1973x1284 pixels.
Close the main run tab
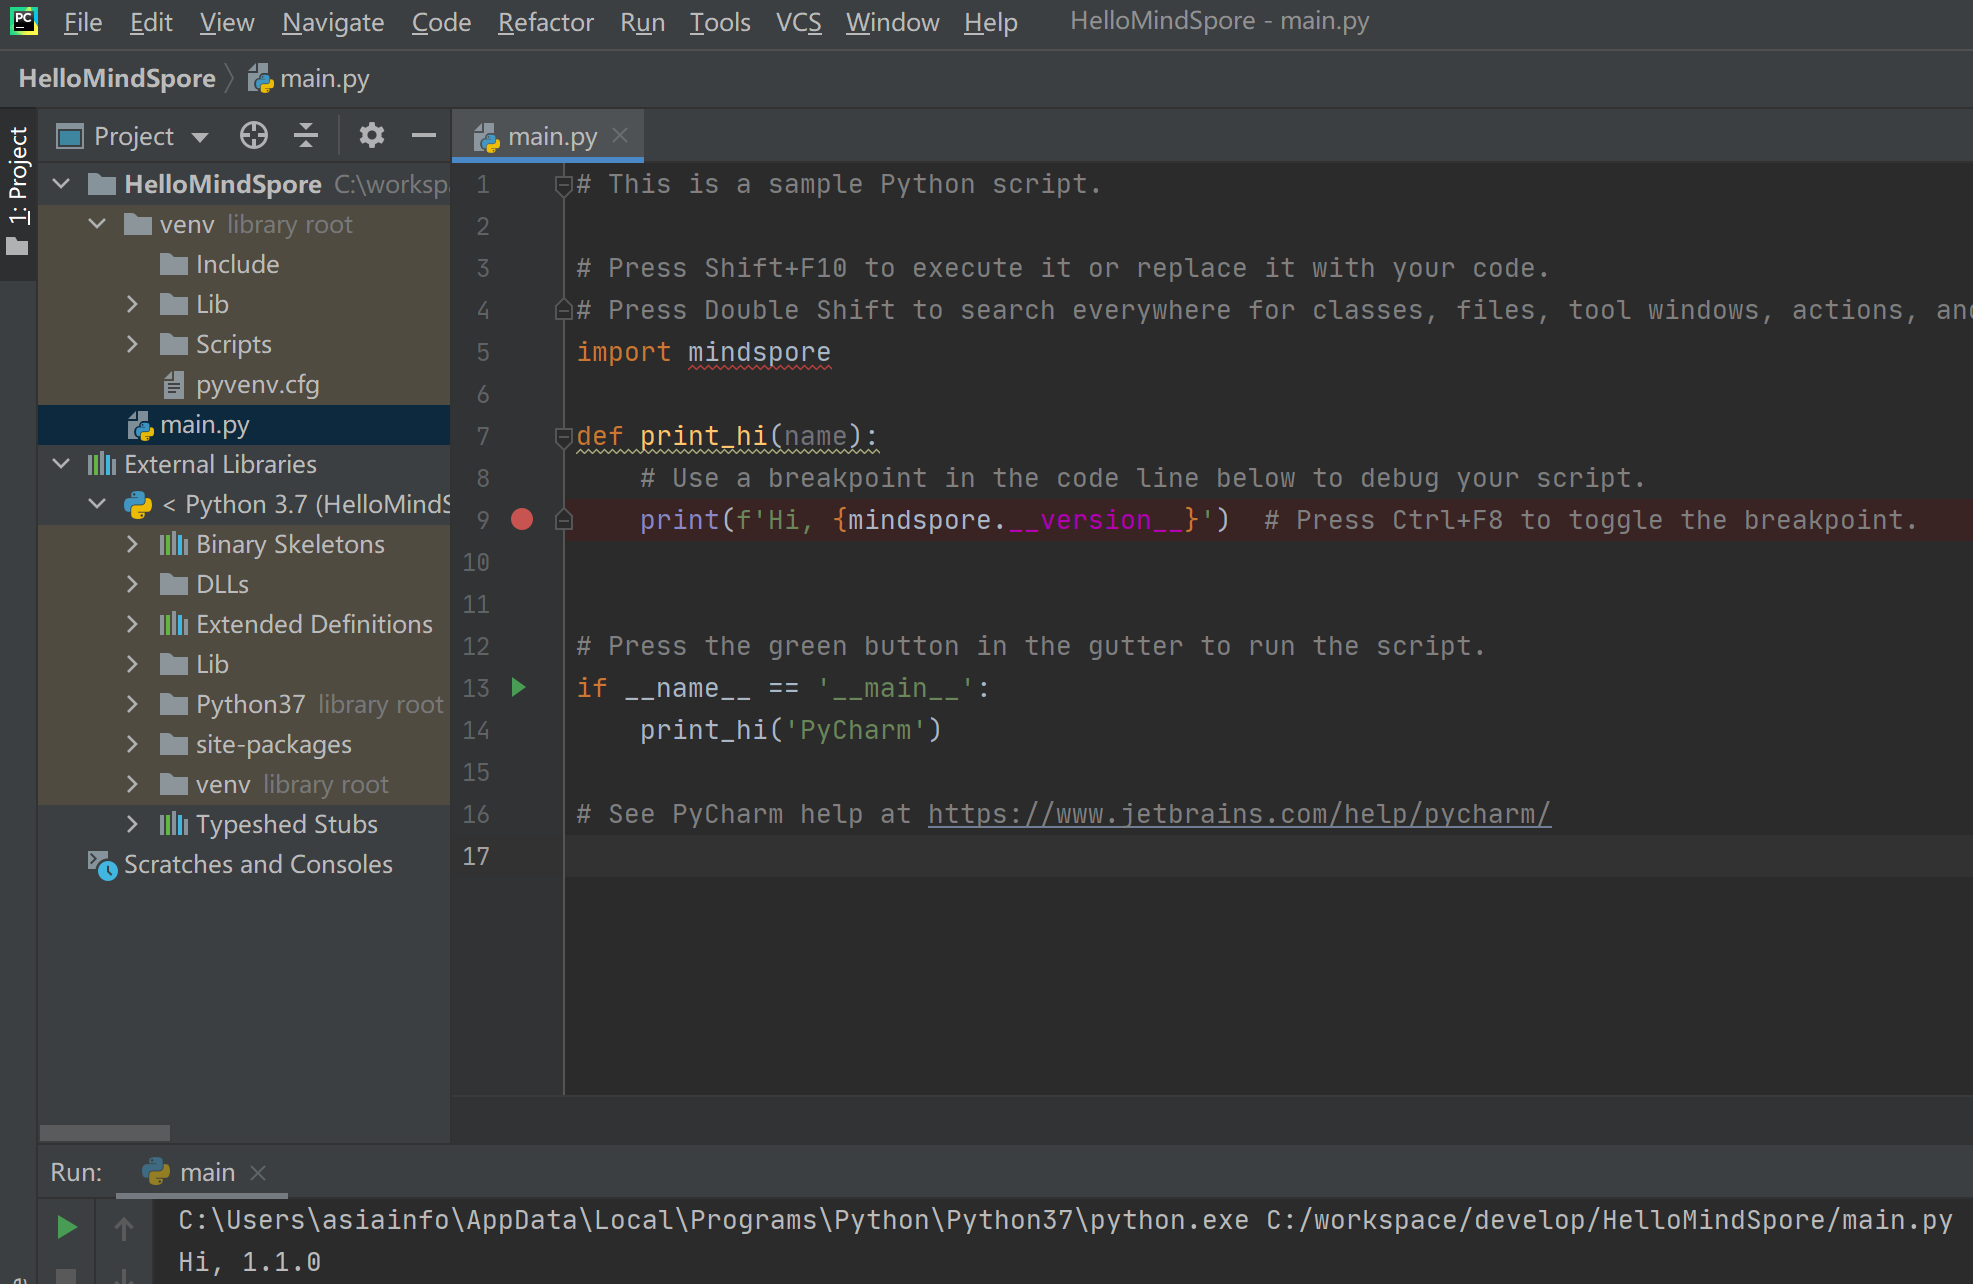(258, 1172)
